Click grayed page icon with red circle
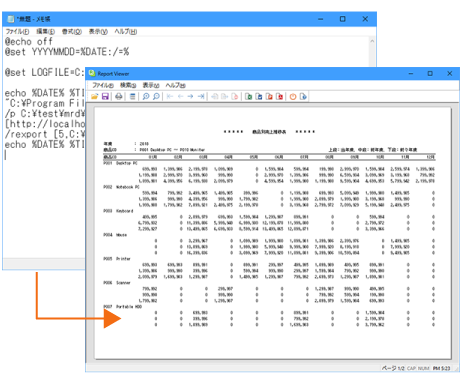The height and width of the screenshot is (380, 460). coord(235,97)
